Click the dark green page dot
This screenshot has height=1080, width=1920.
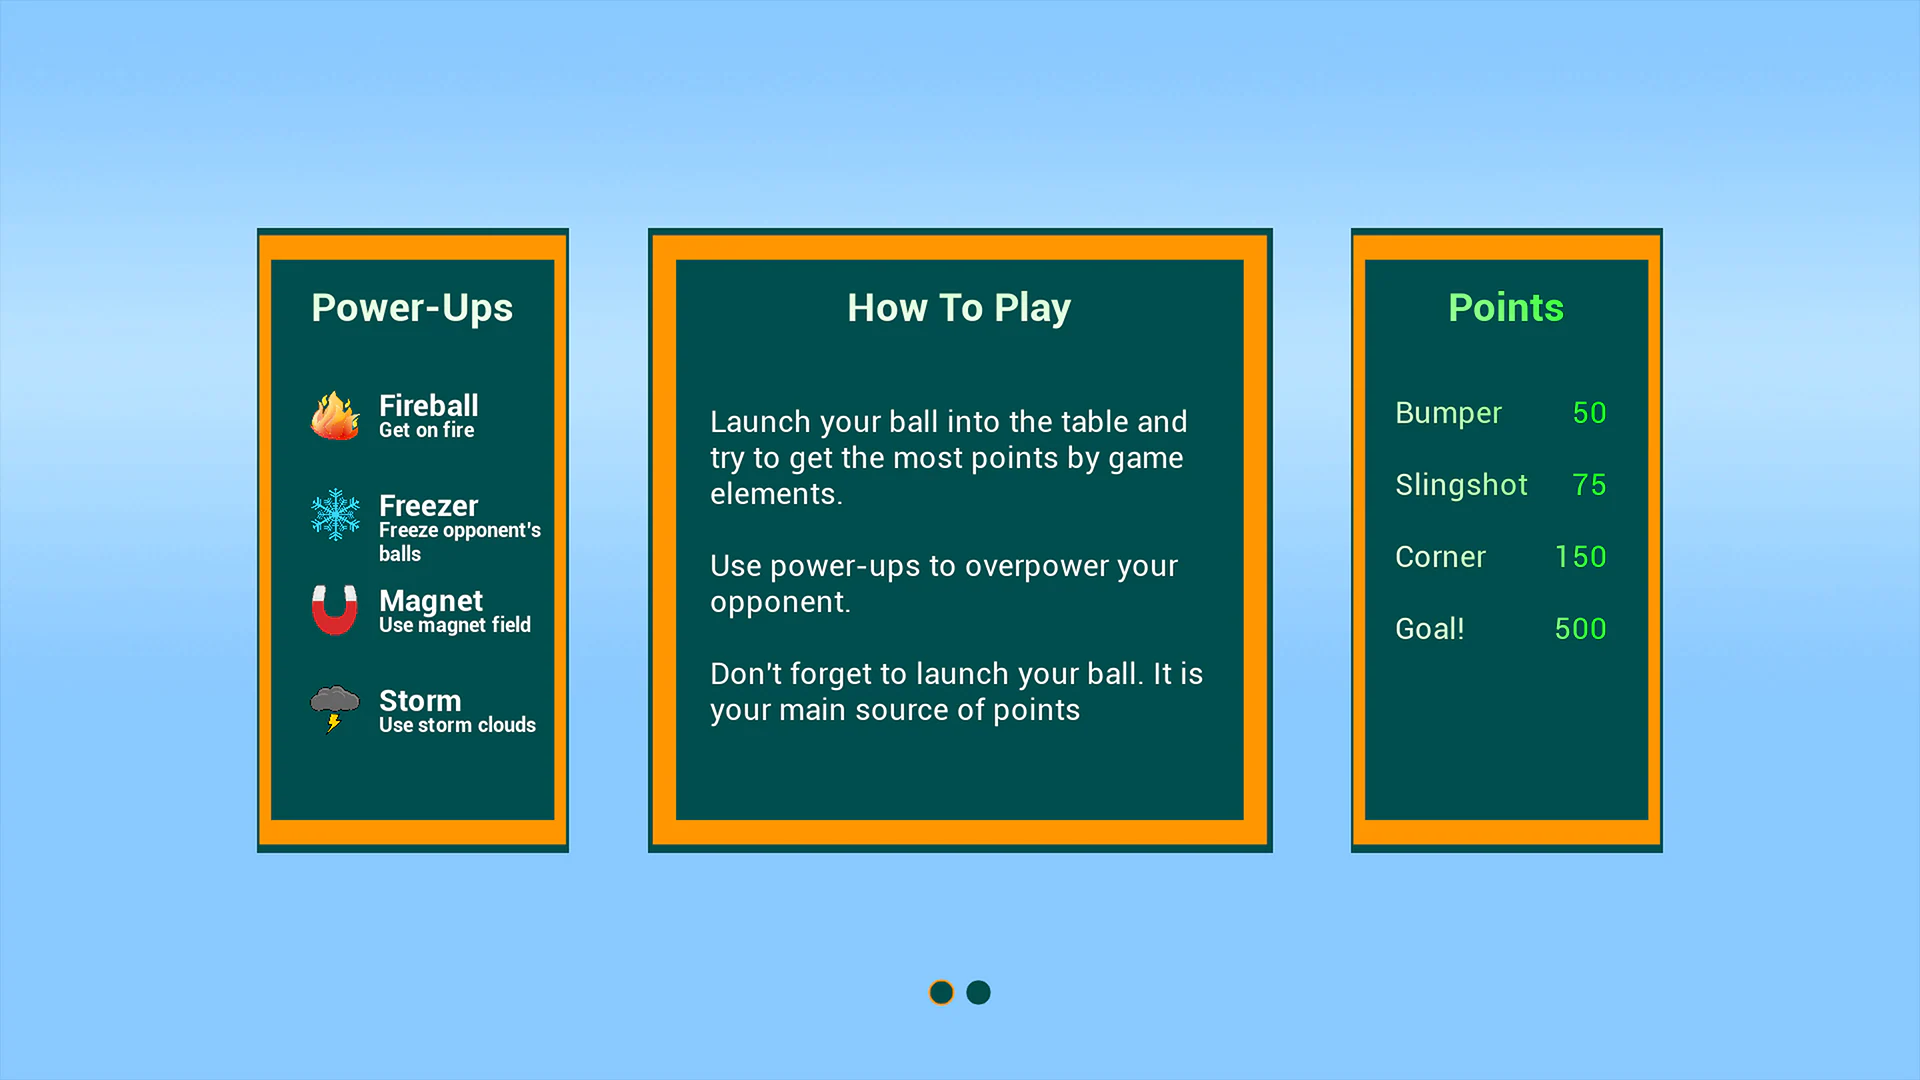(x=978, y=992)
